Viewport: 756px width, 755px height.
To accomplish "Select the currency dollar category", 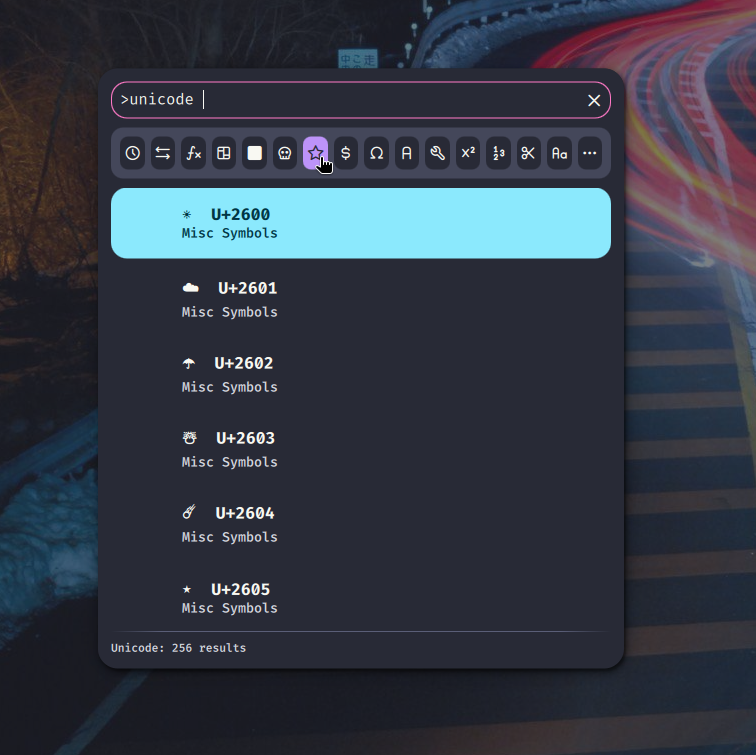I will pos(346,153).
